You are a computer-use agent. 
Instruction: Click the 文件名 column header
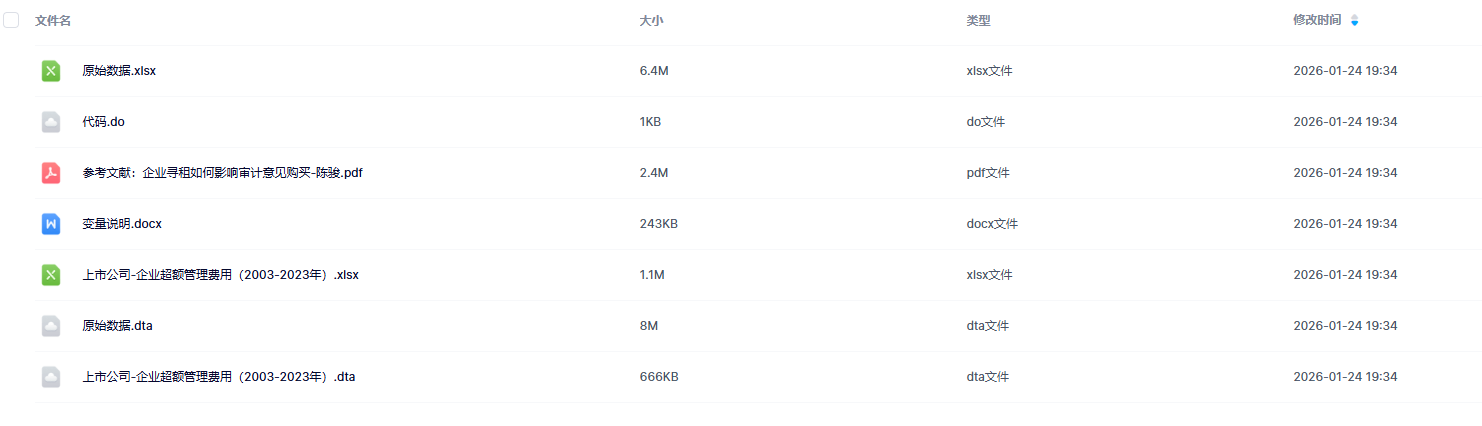coord(53,20)
